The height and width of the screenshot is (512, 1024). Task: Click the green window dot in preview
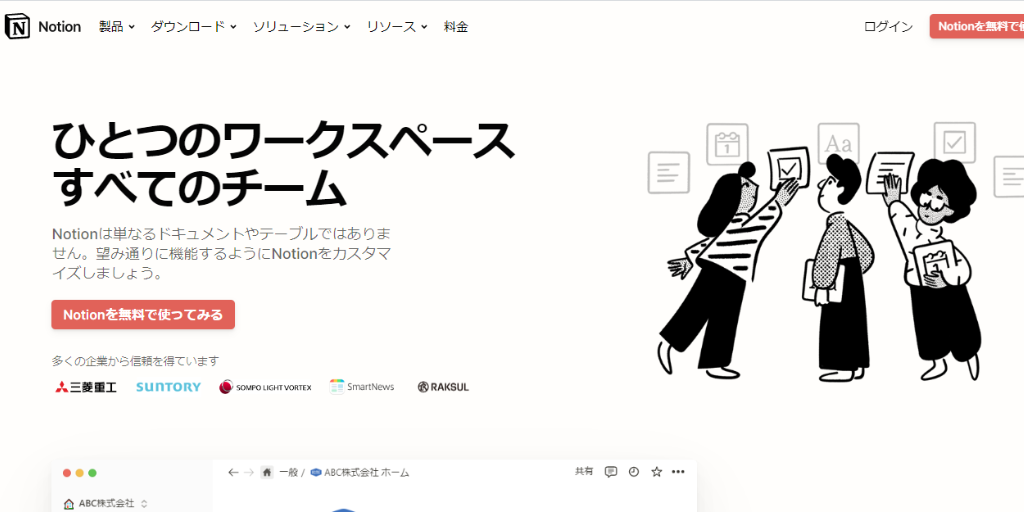[92, 473]
